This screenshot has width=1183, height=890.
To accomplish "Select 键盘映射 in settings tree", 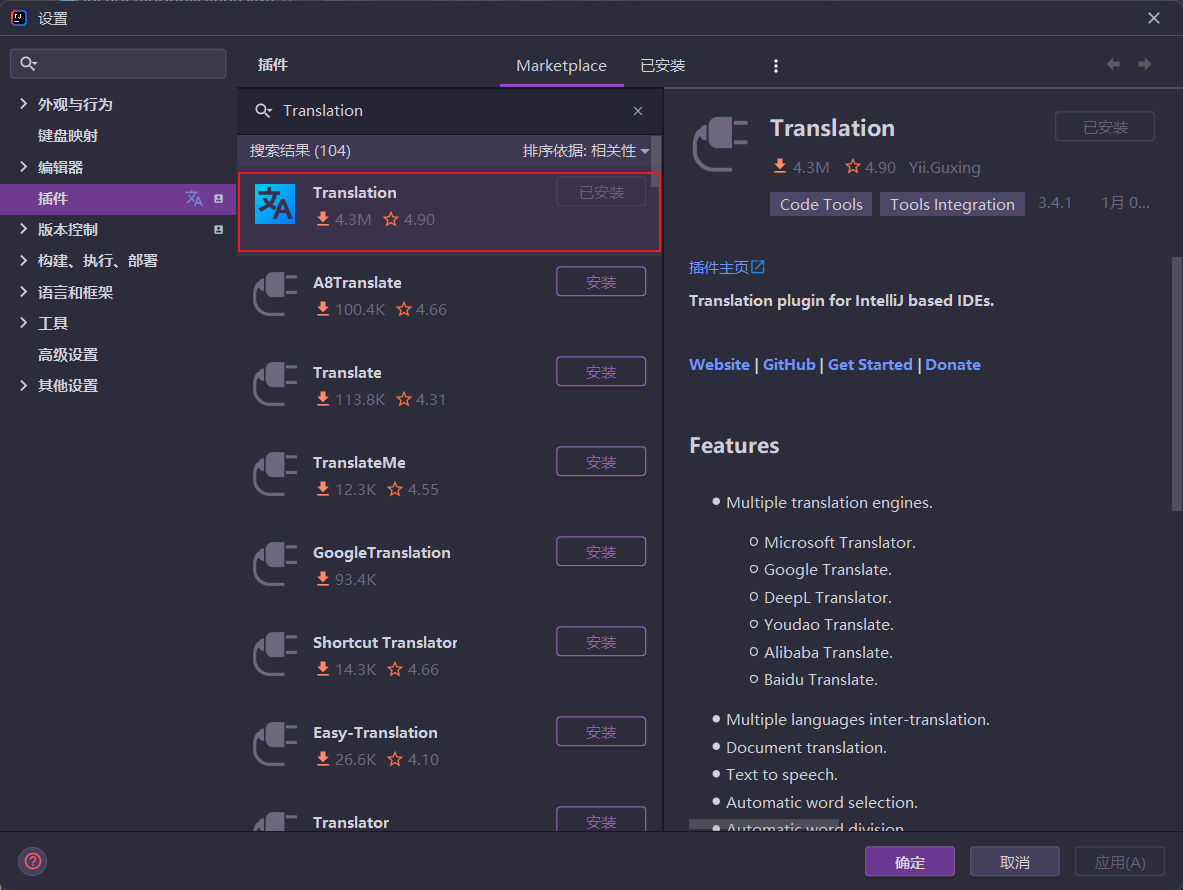I will pyautogui.click(x=68, y=136).
